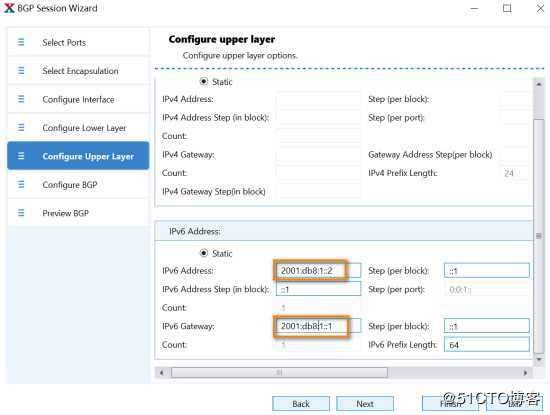Click the IPv4 Prefix Length field showing 24

514,173
